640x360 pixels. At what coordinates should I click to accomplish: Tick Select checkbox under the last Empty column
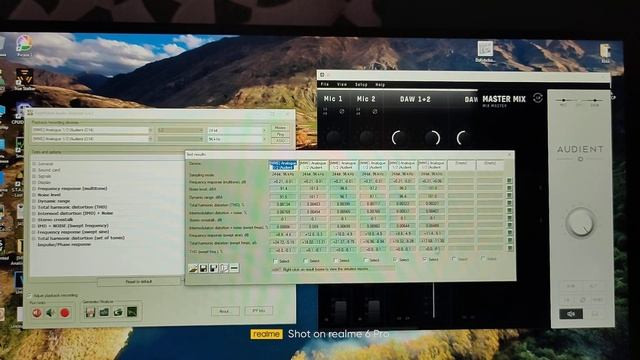[x=483, y=259]
